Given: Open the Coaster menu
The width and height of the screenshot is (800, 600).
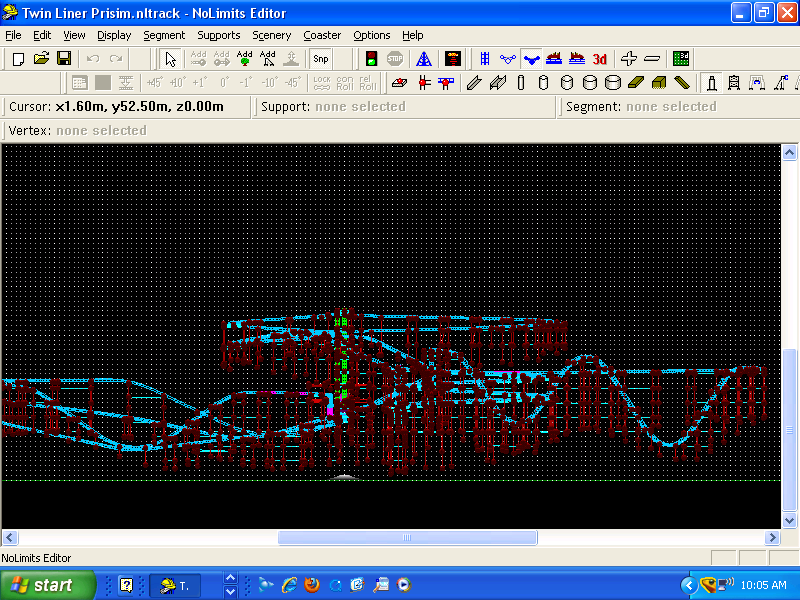Looking at the screenshot, I should (x=322, y=35).
